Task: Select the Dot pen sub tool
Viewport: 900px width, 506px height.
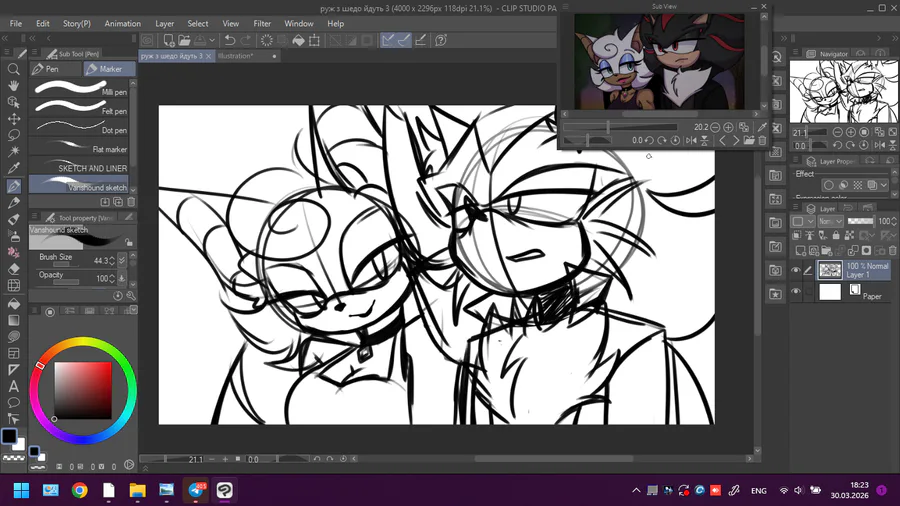Action: pos(79,127)
